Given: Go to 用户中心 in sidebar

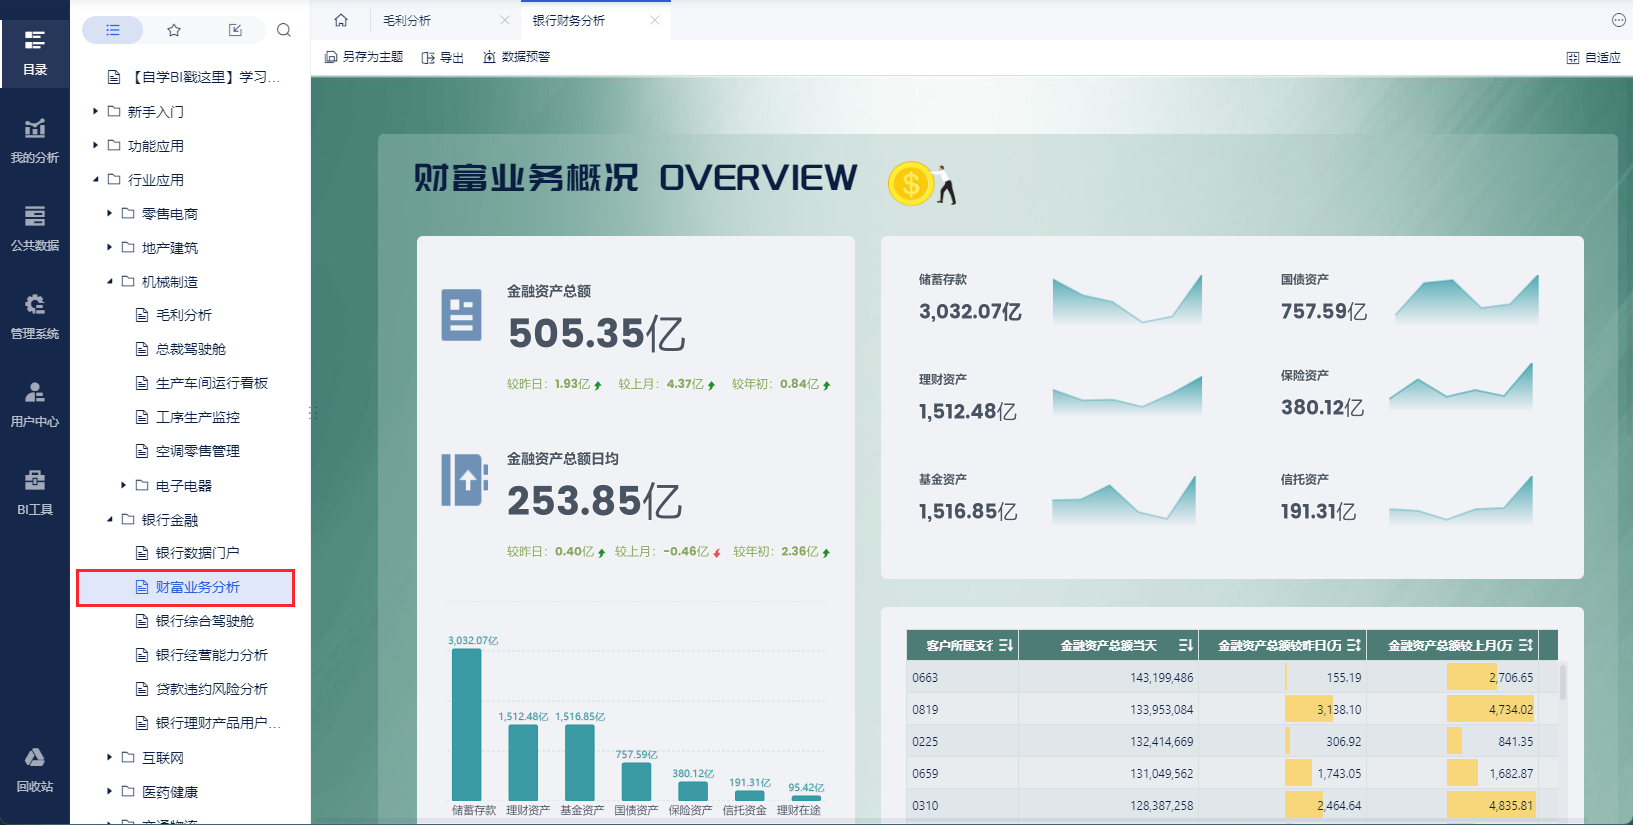Looking at the screenshot, I should [35, 404].
